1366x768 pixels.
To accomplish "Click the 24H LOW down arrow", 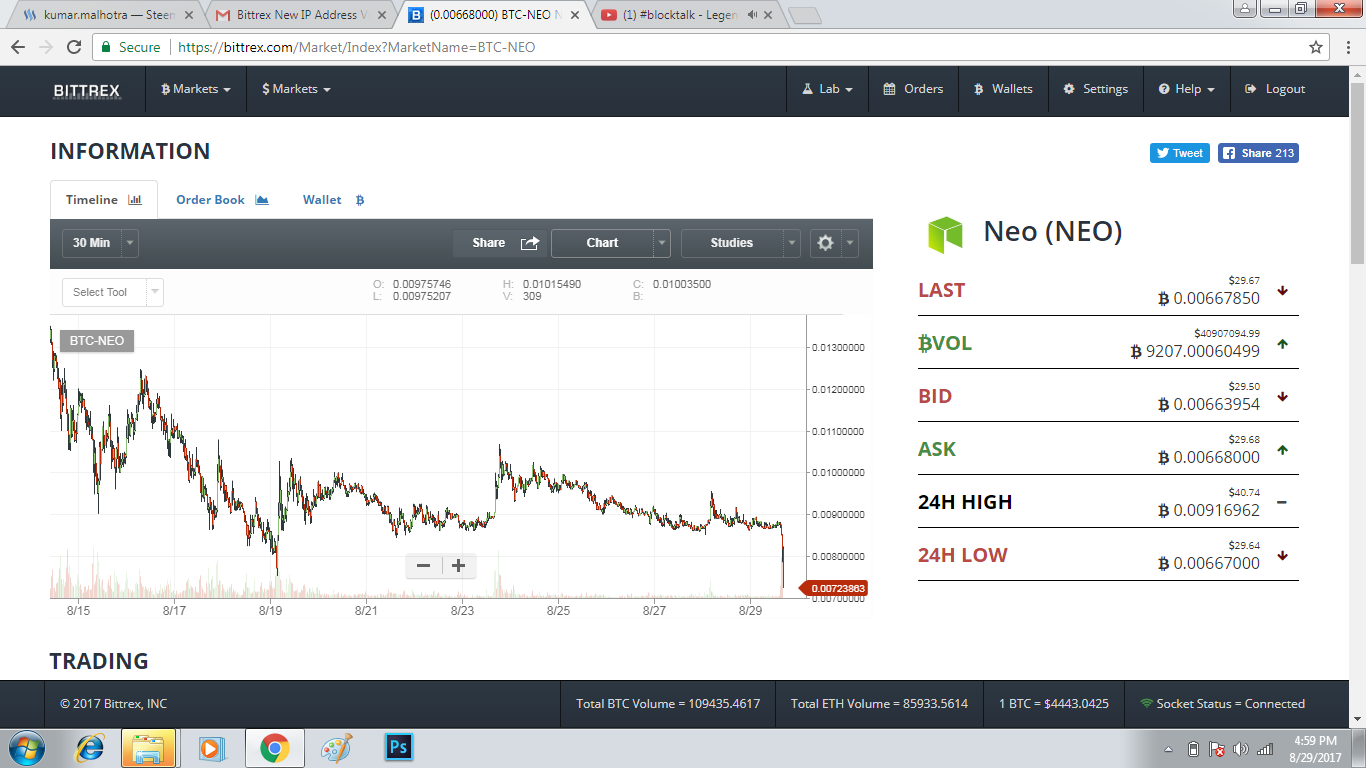I will pos(1282,556).
